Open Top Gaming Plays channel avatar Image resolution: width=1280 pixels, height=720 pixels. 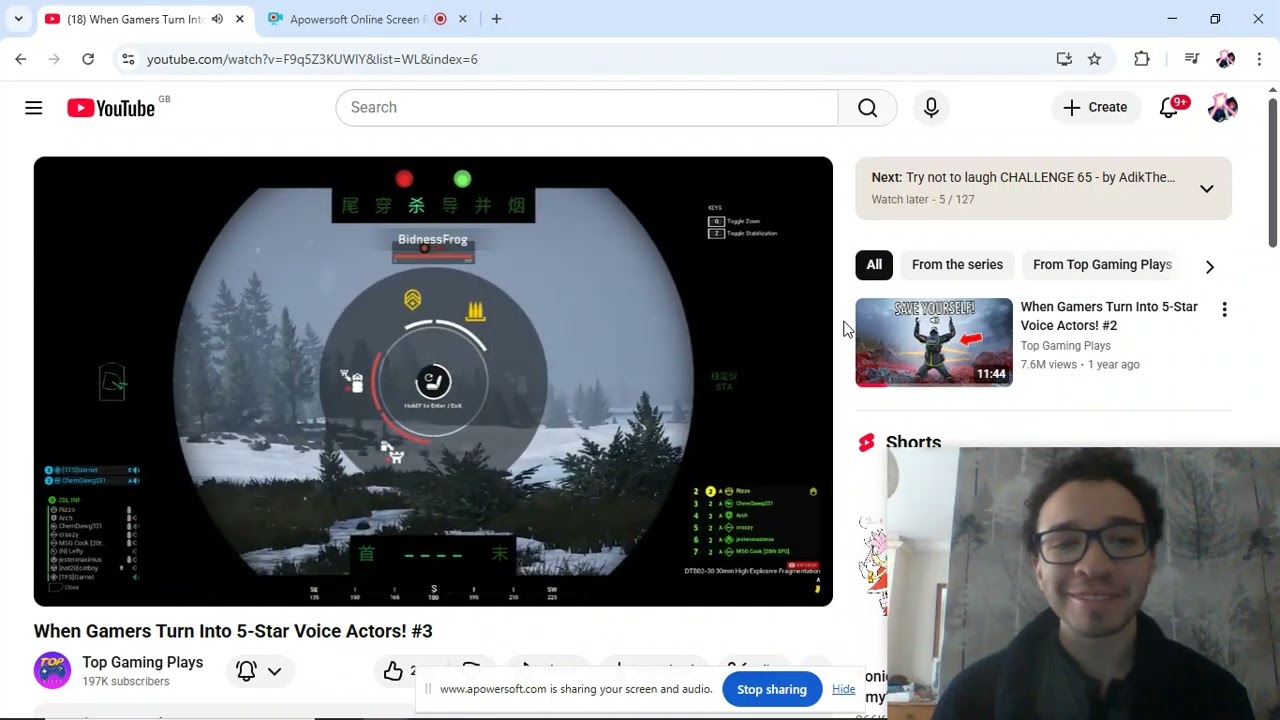tap(52, 671)
